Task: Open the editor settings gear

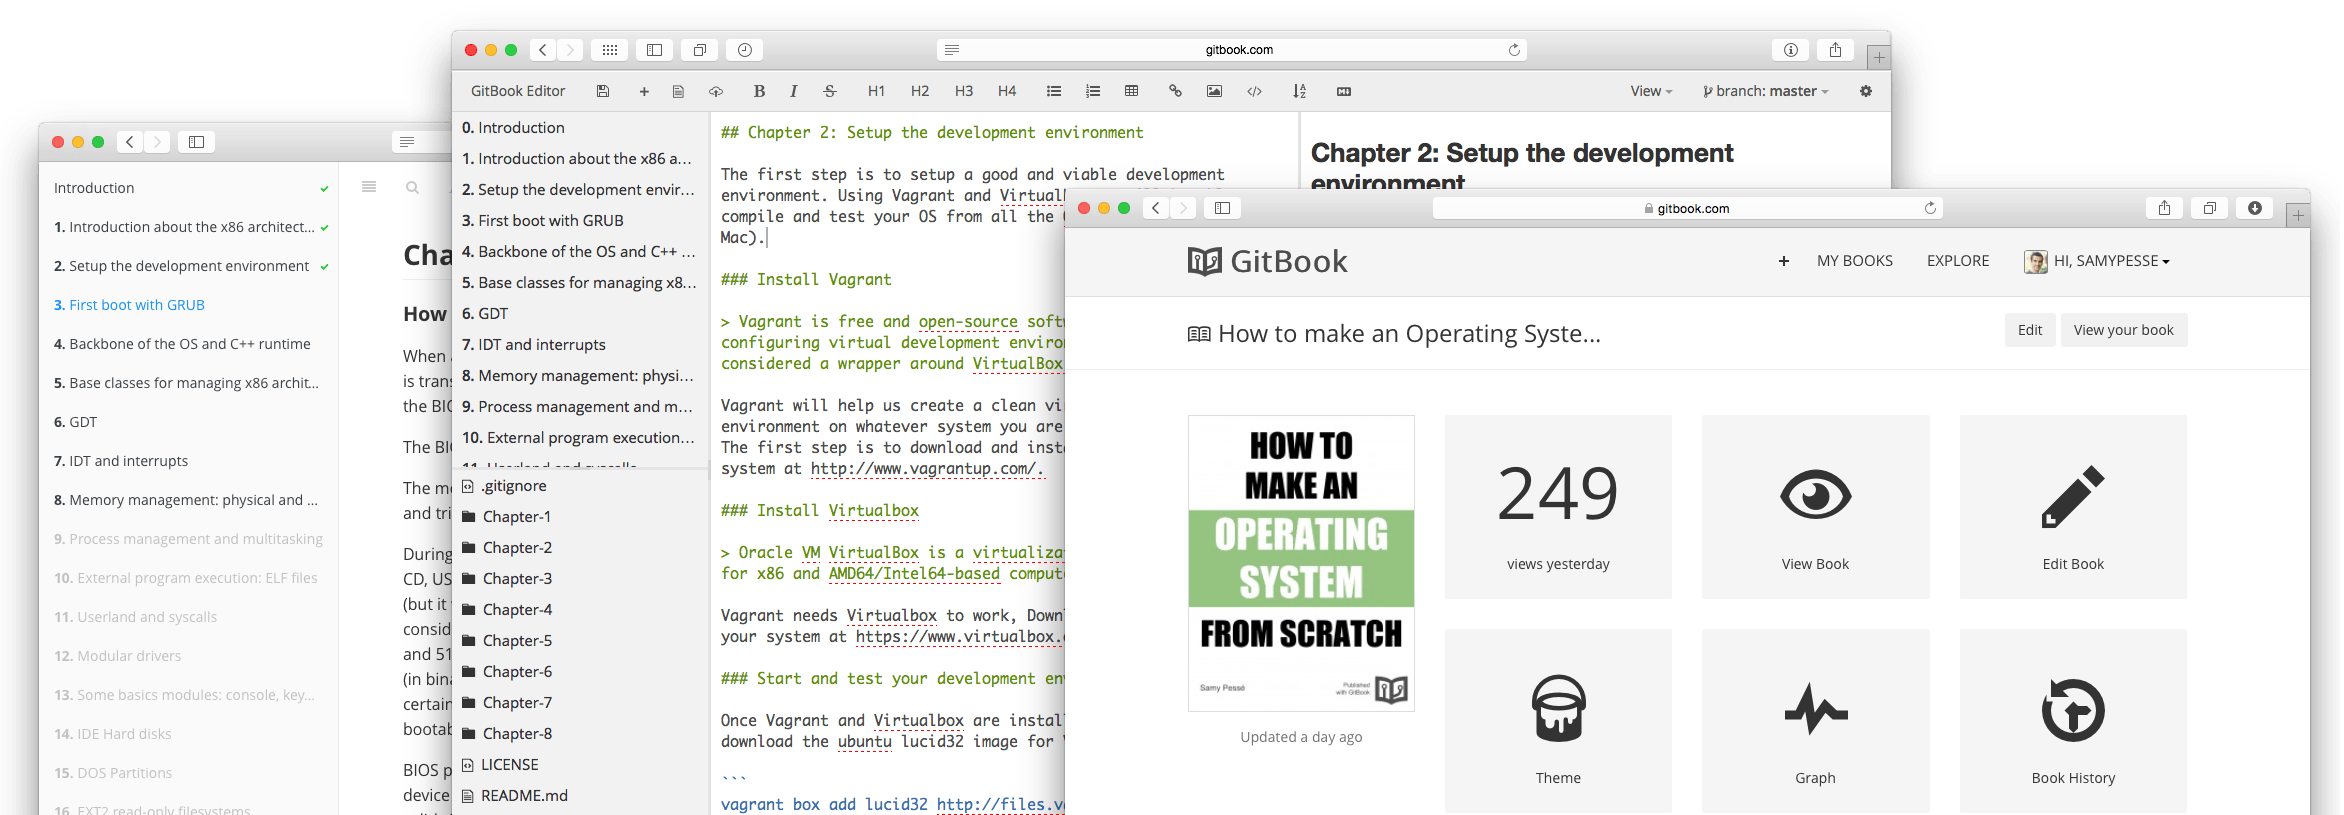Action: pyautogui.click(x=1866, y=91)
